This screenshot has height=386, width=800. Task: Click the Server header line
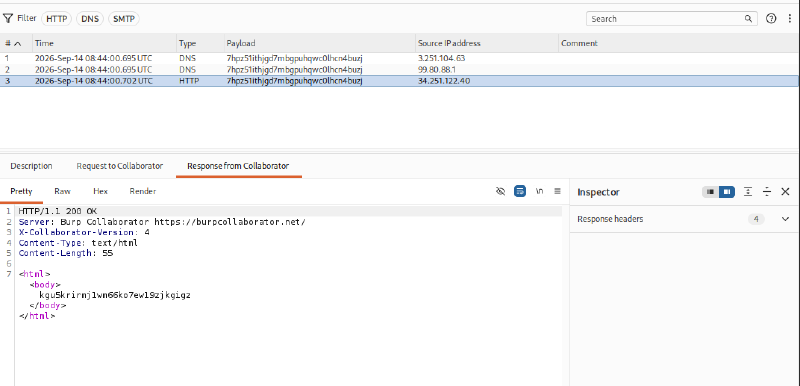162,222
